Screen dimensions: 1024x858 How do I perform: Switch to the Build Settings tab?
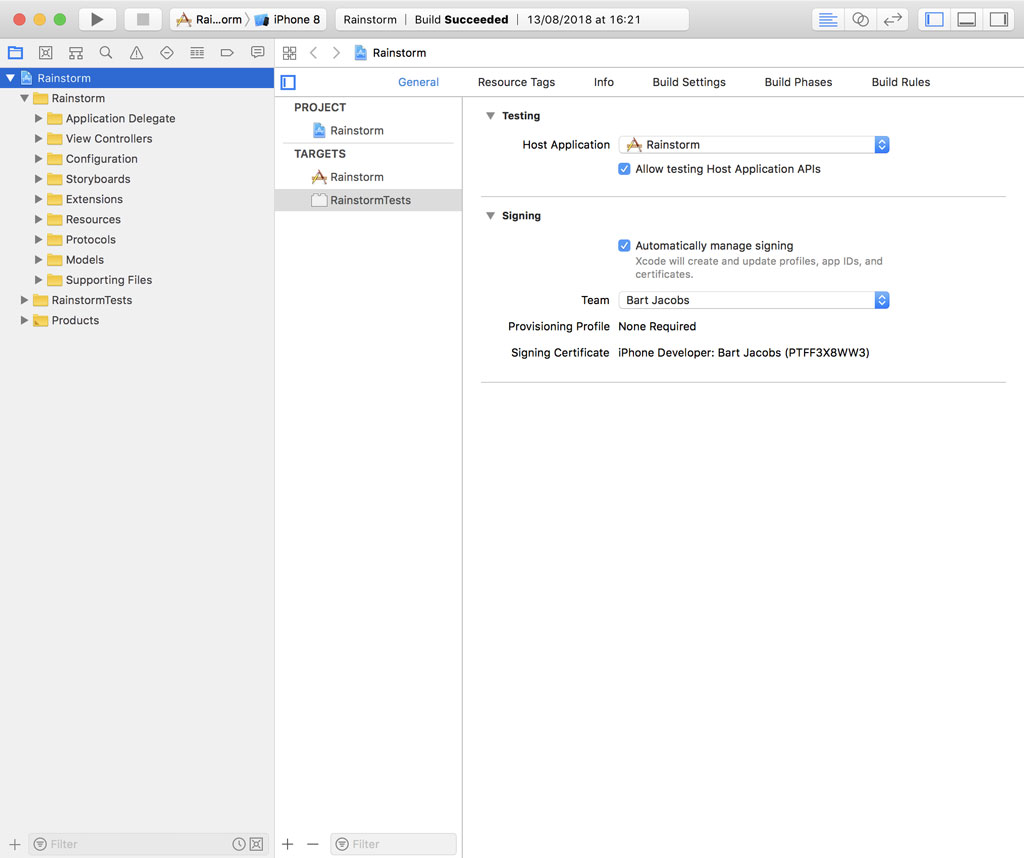(x=689, y=82)
